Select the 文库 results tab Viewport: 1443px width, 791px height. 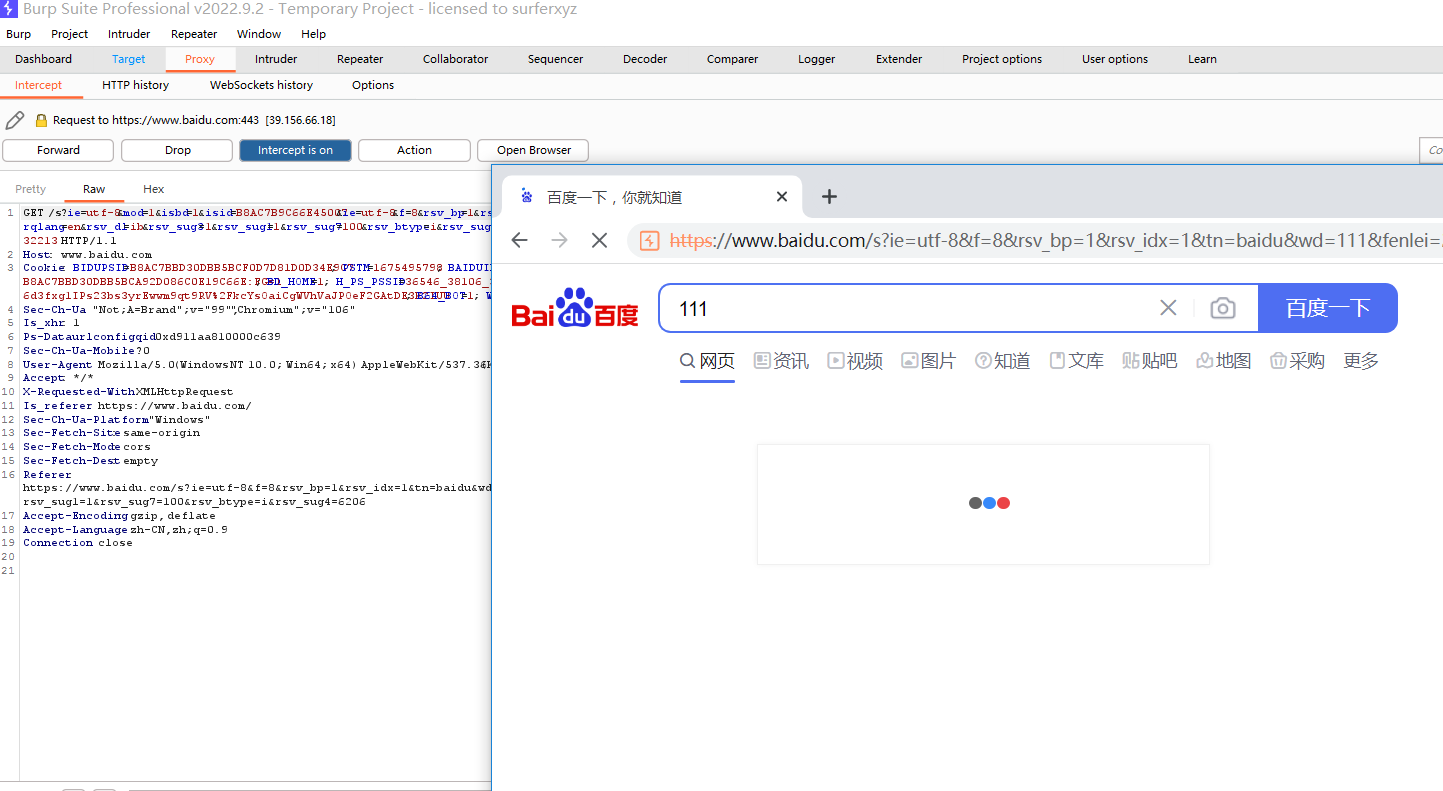(x=1076, y=361)
